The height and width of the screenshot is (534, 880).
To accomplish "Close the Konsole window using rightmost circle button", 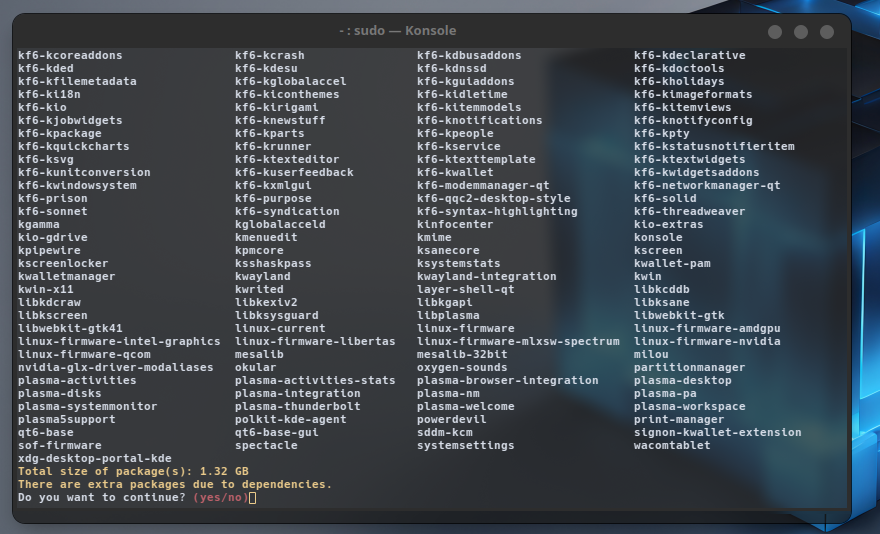I will [826, 32].
